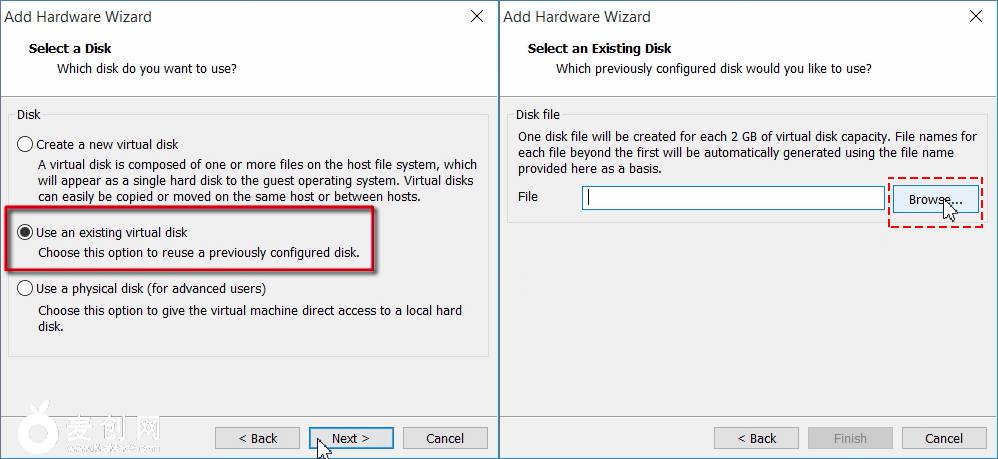Go Back from the Select a Disk page
998x459 pixels.
coord(258,438)
